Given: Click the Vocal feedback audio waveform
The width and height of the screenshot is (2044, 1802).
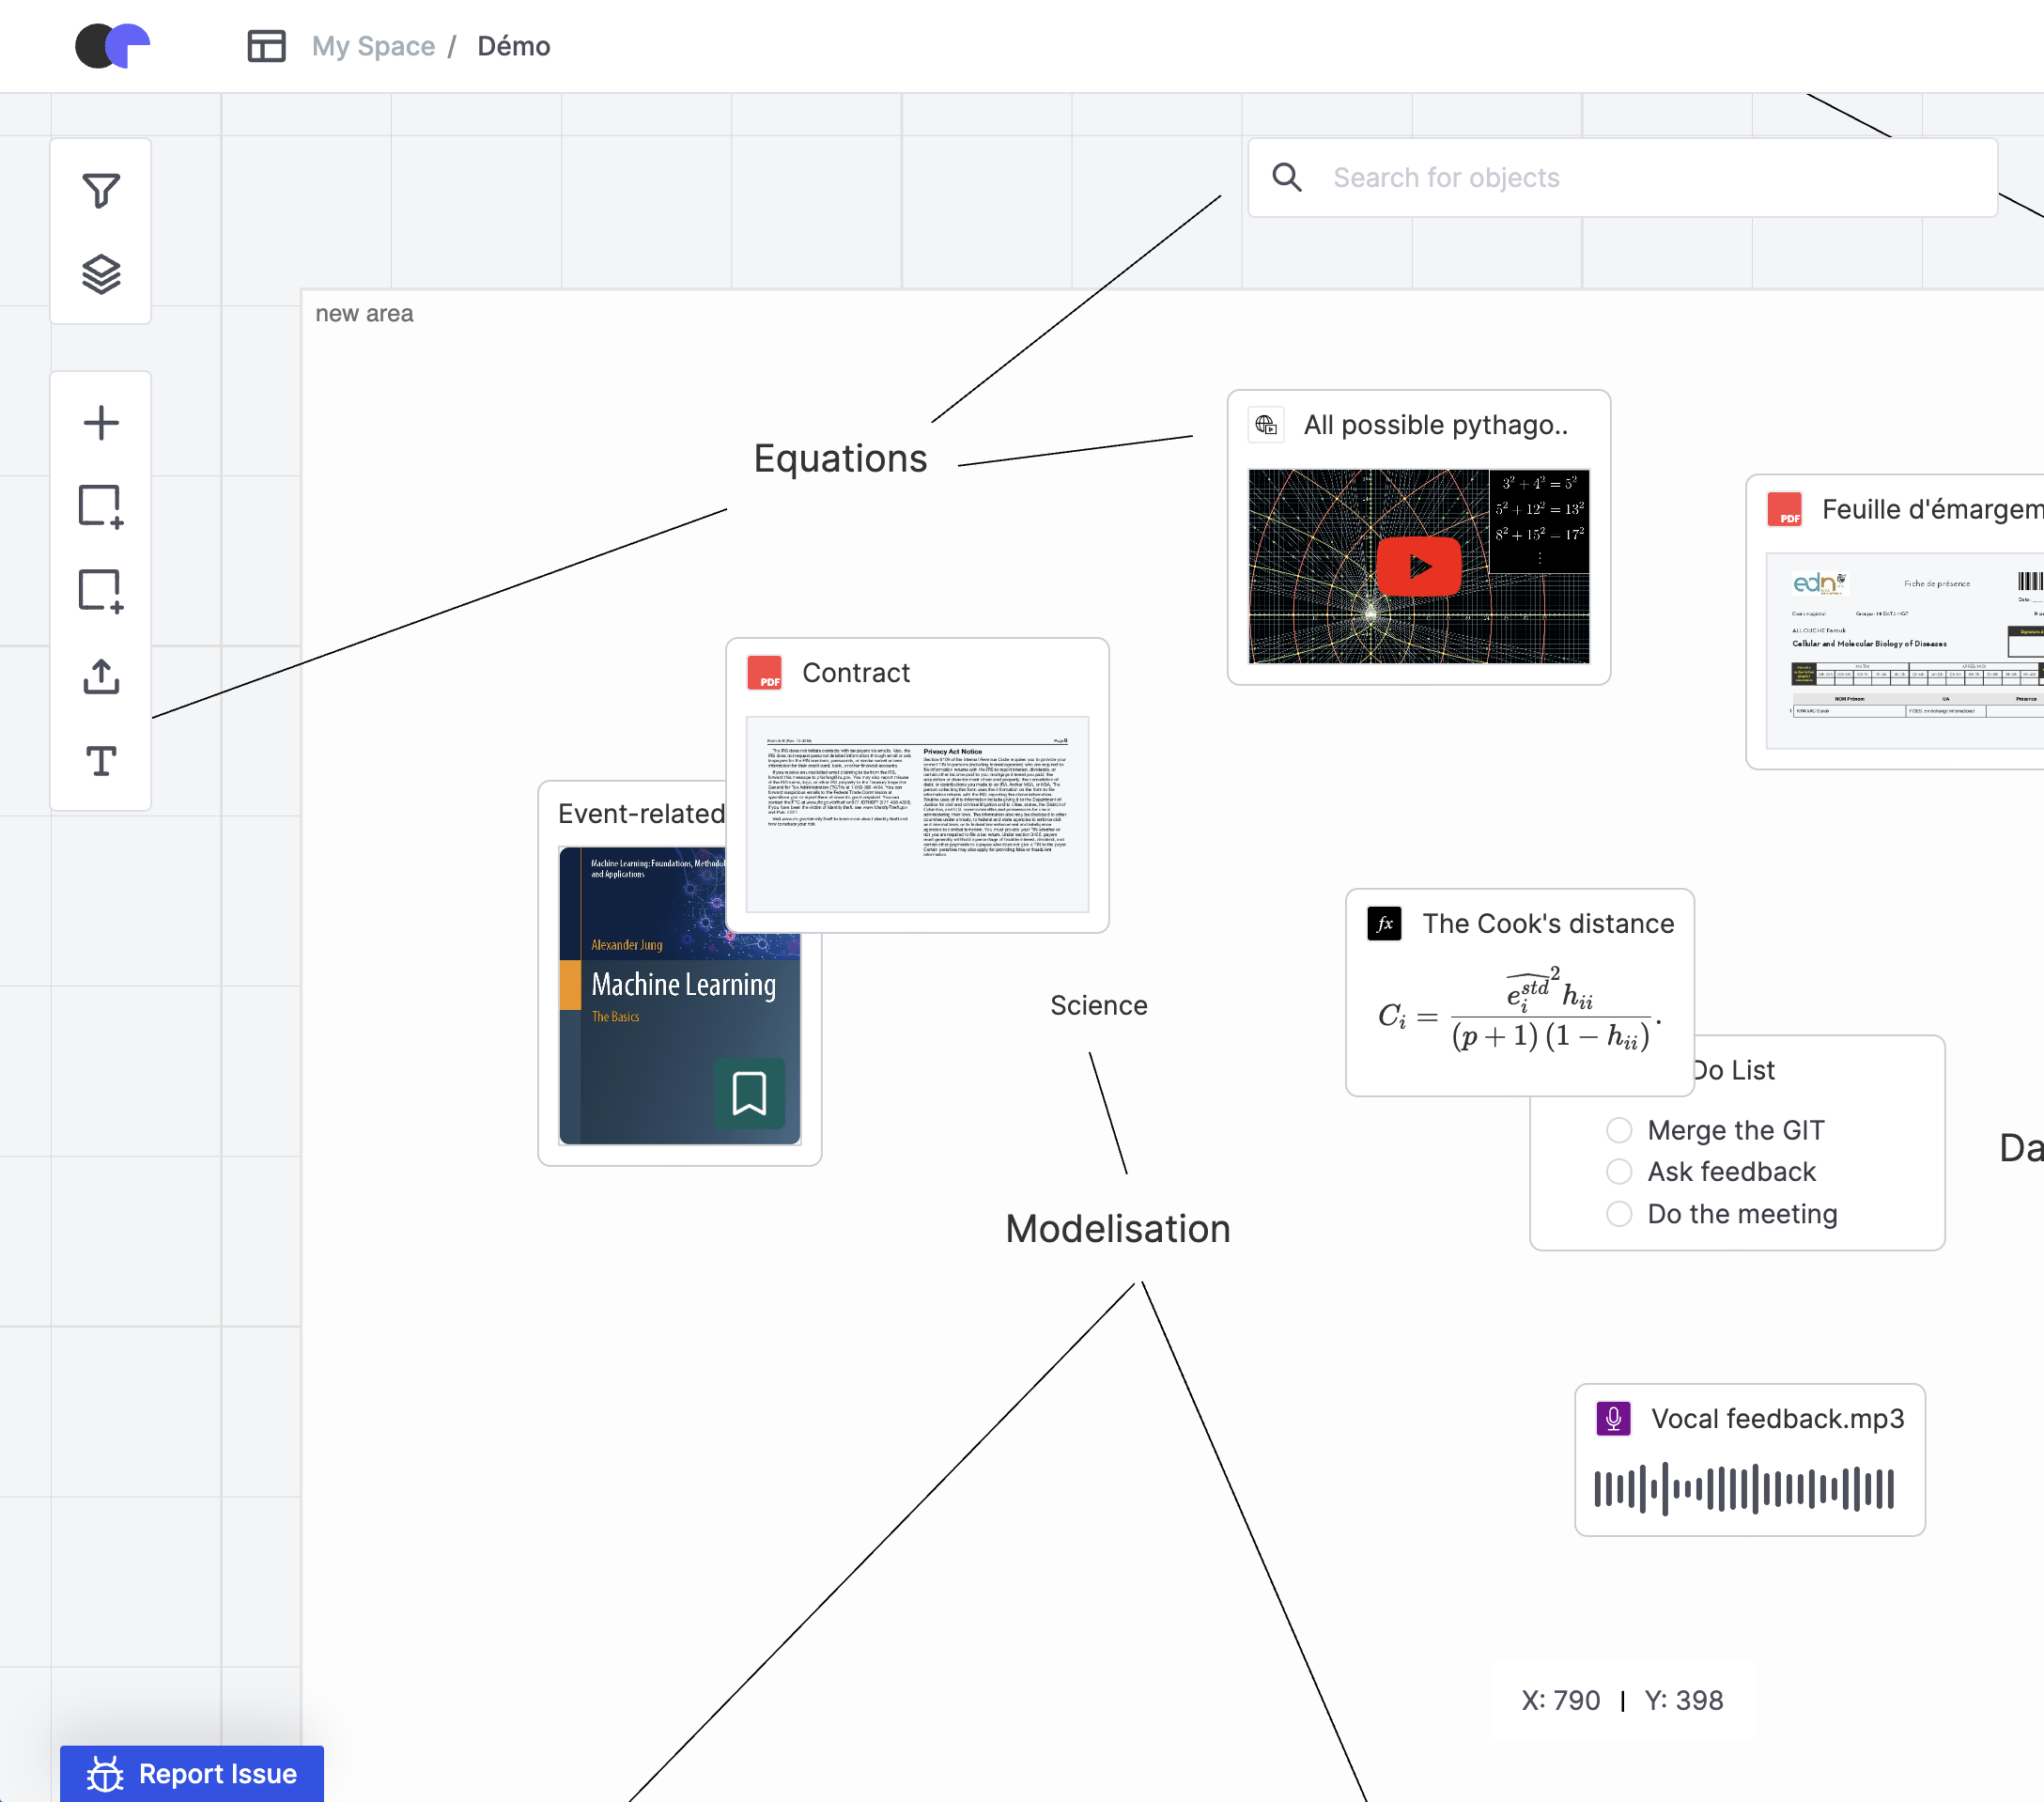Looking at the screenshot, I should point(1744,1488).
